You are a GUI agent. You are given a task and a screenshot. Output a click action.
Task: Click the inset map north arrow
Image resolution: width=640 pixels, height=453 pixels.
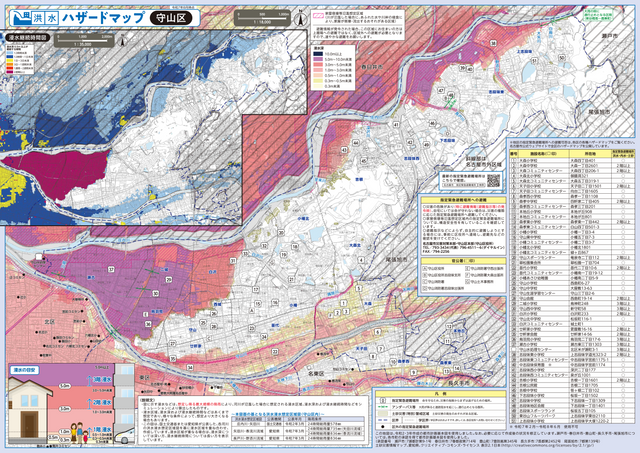click(121, 40)
